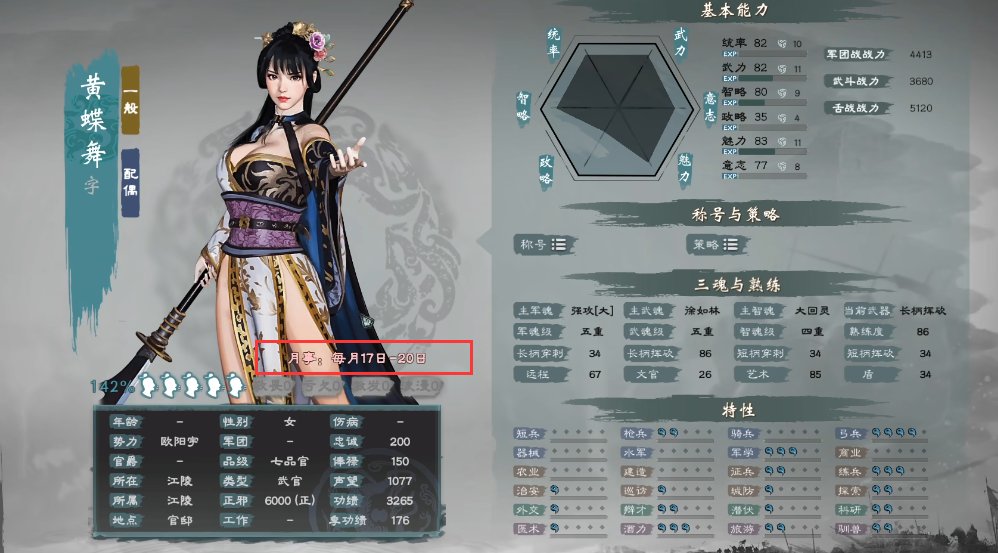Click the 潜力 trait label
Screen dimensions: 998x553
635,529
